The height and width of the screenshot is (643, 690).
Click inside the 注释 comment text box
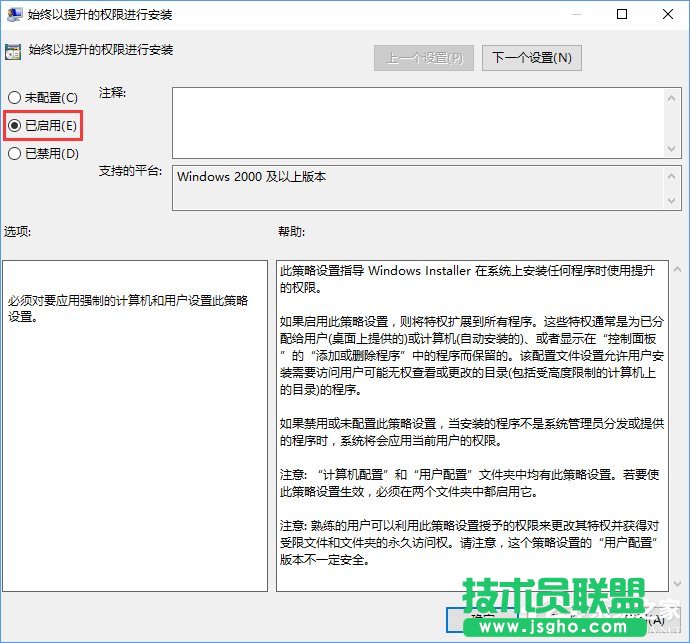coord(418,123)
